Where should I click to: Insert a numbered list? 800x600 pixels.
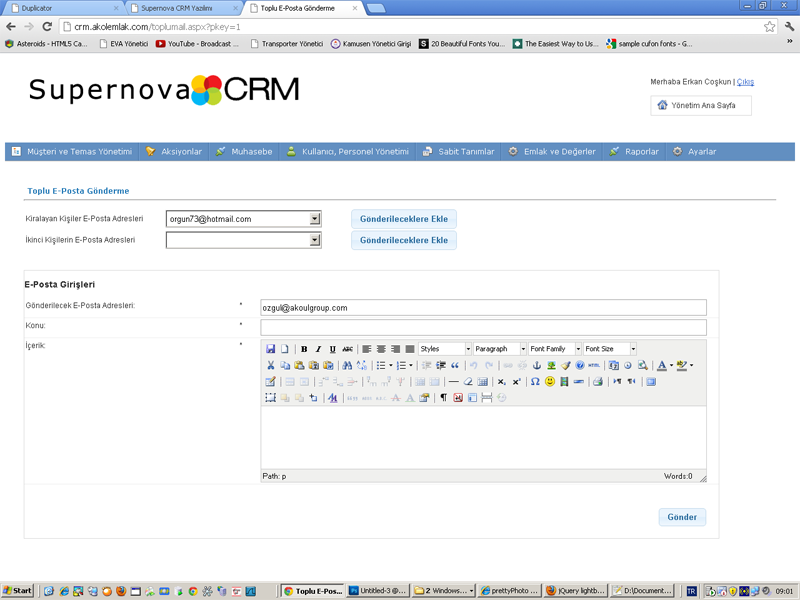[402, 365]
